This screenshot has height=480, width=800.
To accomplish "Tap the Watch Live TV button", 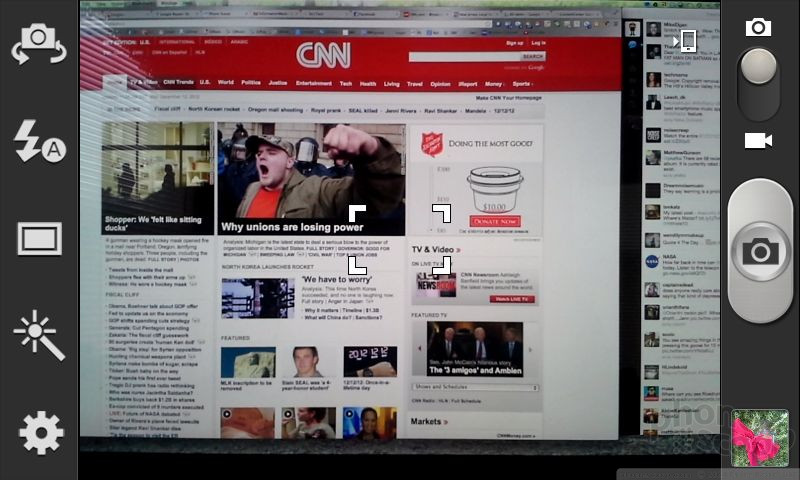I will (x=512, y=299).
